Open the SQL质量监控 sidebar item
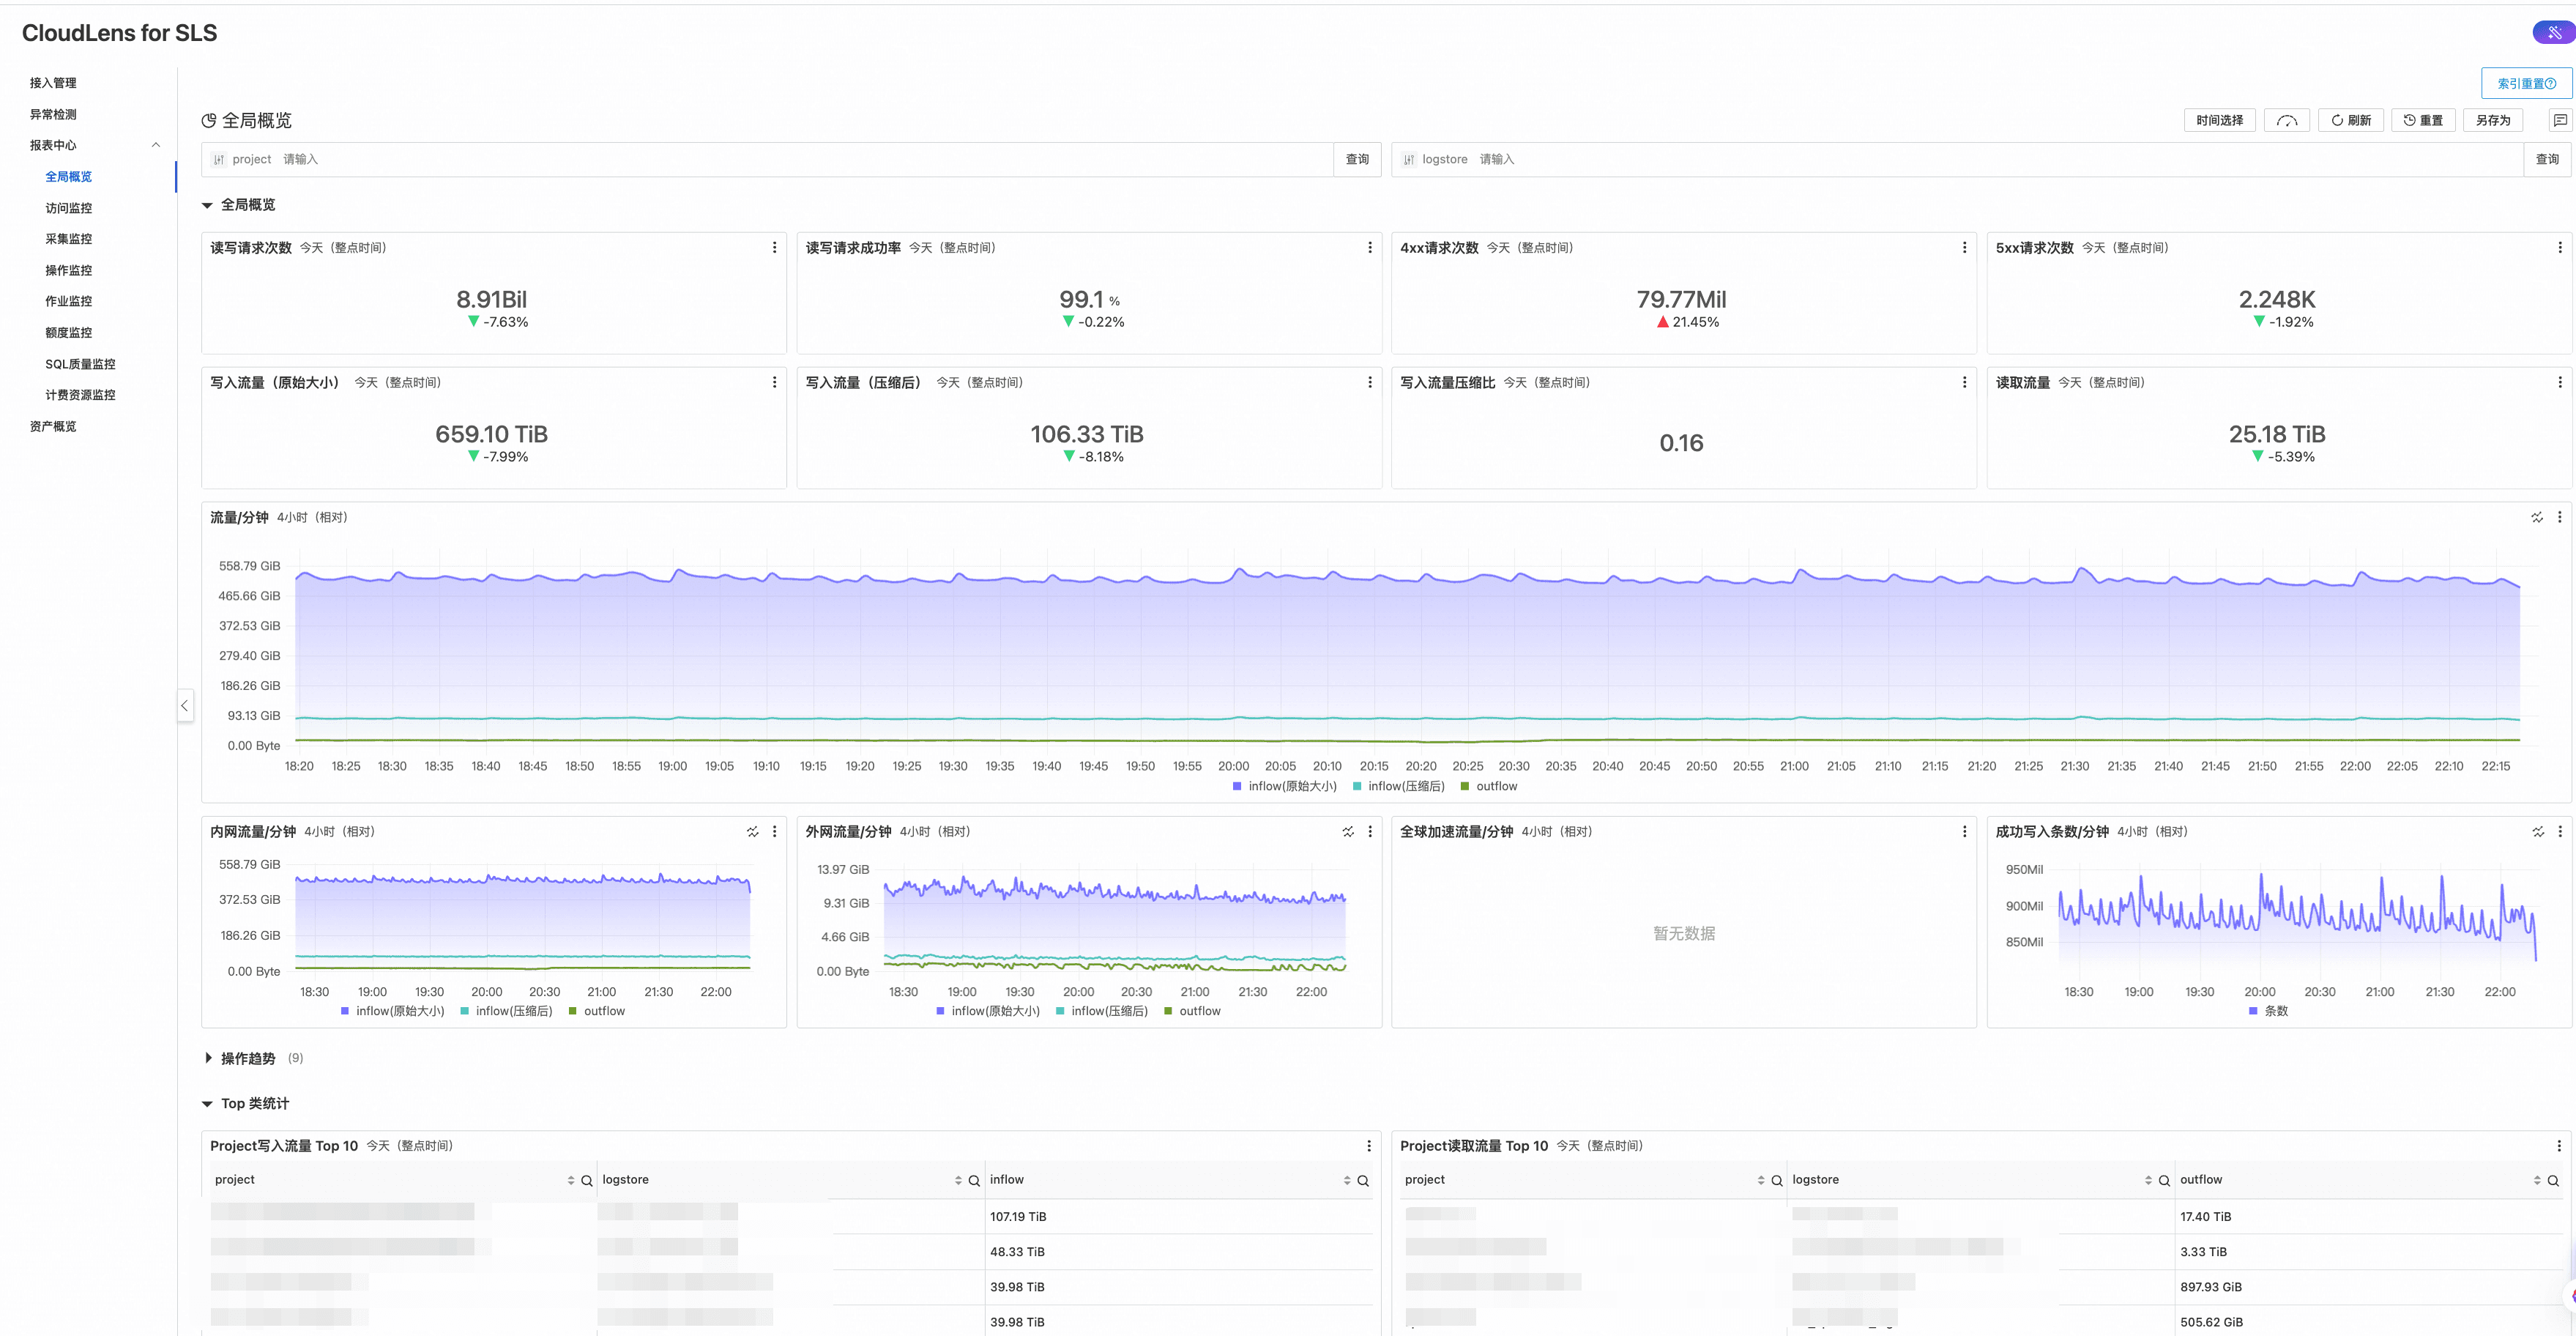 [80, 364]
